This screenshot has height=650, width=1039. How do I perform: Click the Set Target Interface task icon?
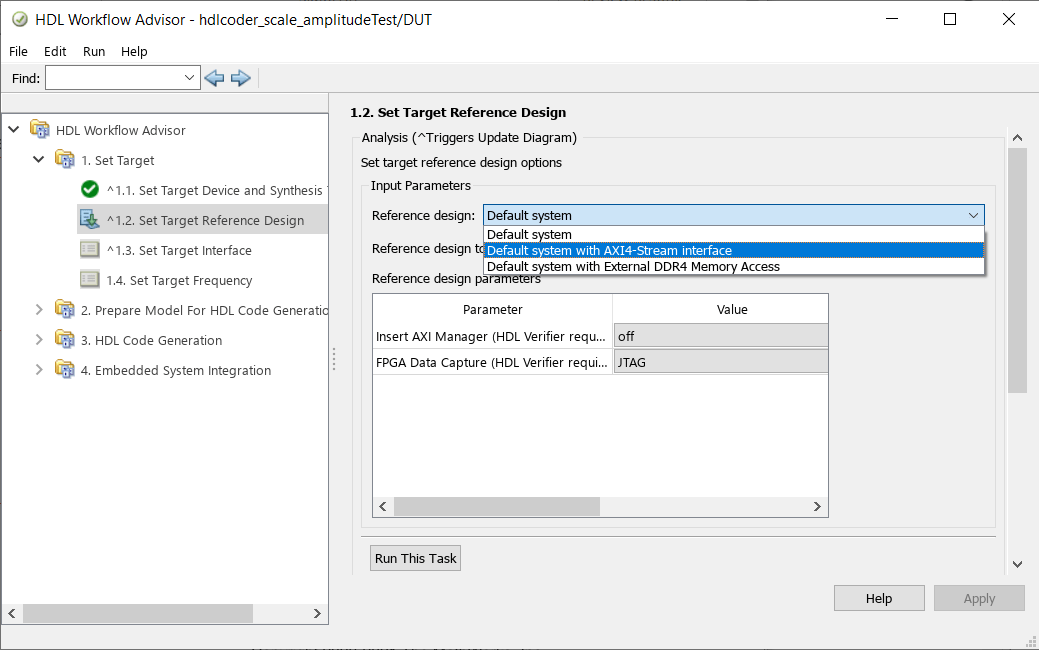click(x=90, y=250)
